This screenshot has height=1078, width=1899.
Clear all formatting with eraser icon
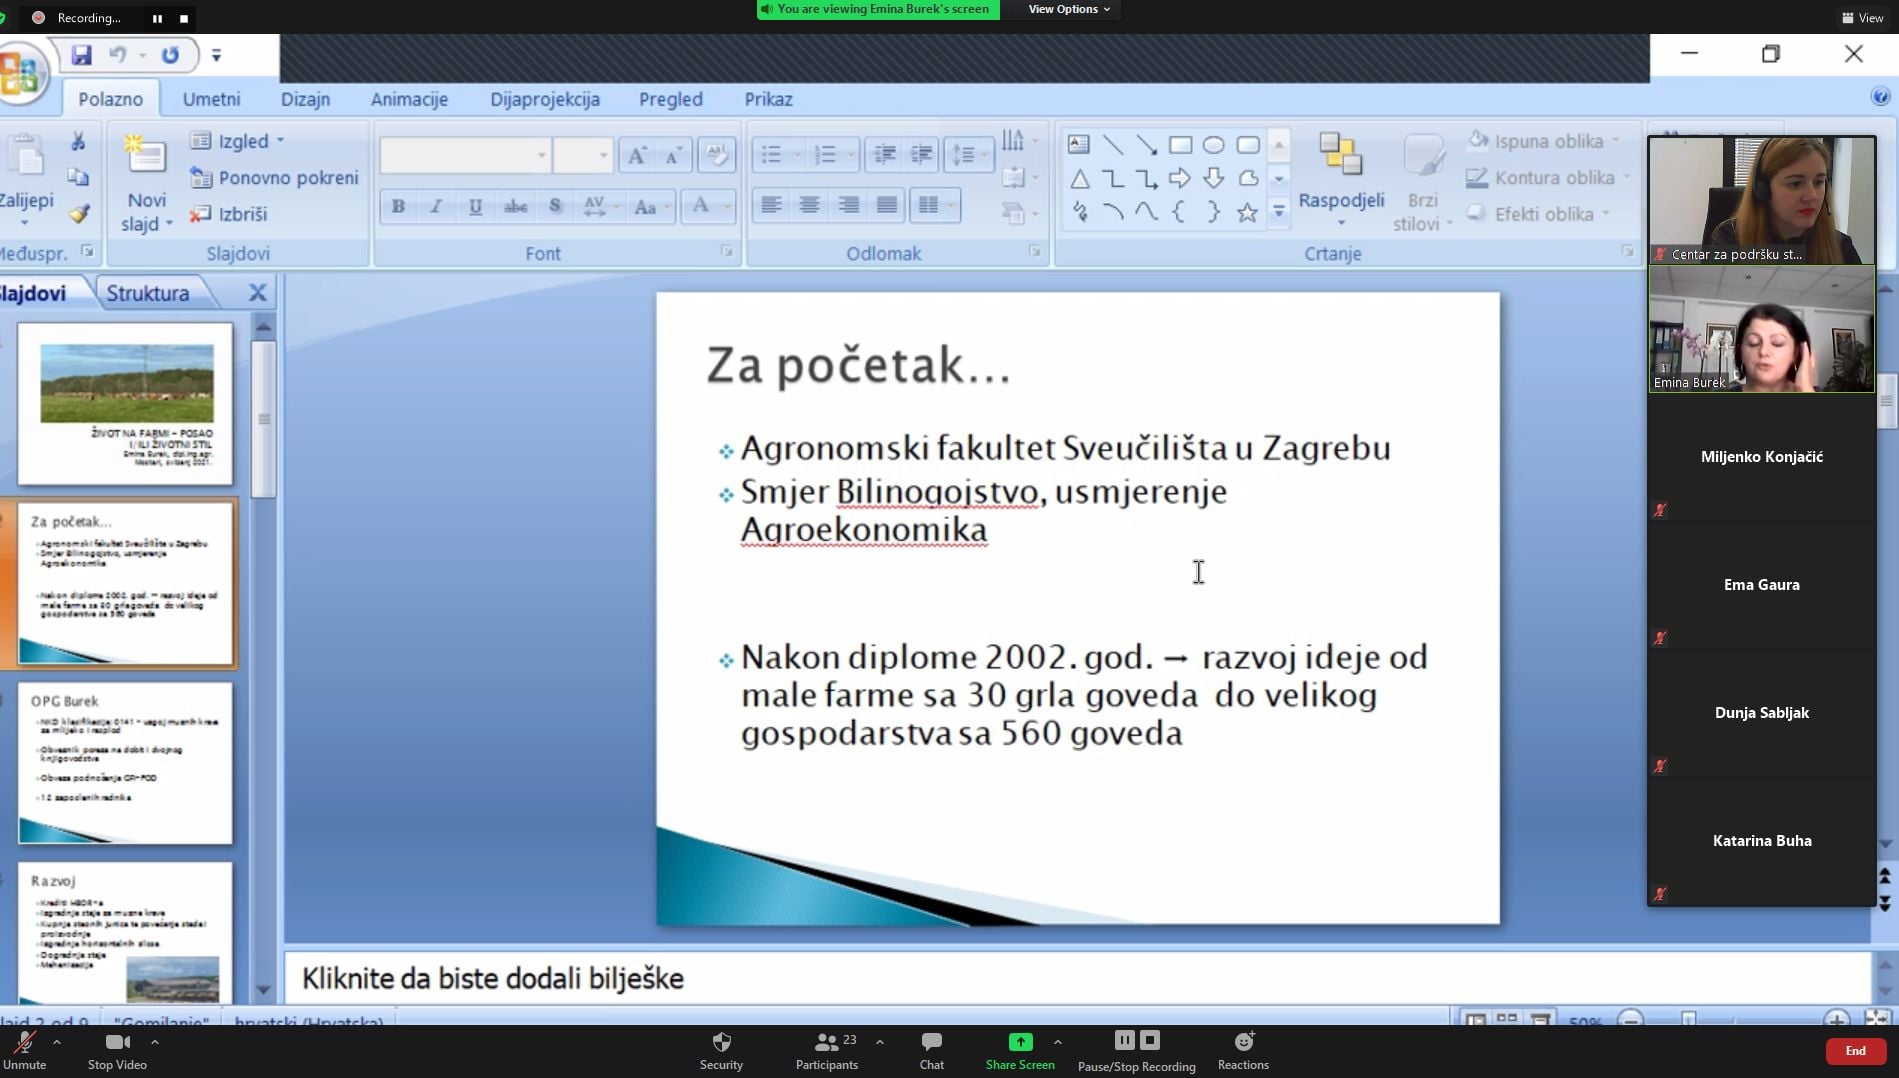coord(716,155)
